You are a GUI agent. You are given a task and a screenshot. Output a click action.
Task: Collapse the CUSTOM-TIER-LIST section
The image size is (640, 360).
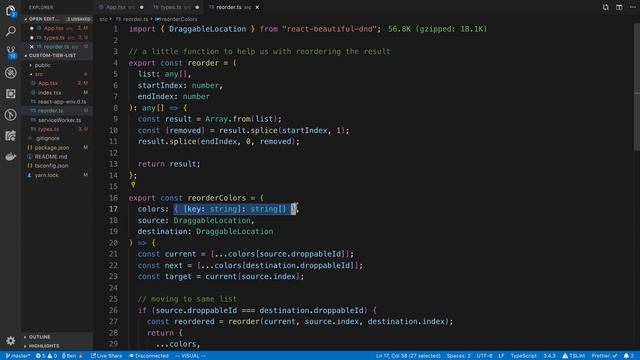[52, 56]
